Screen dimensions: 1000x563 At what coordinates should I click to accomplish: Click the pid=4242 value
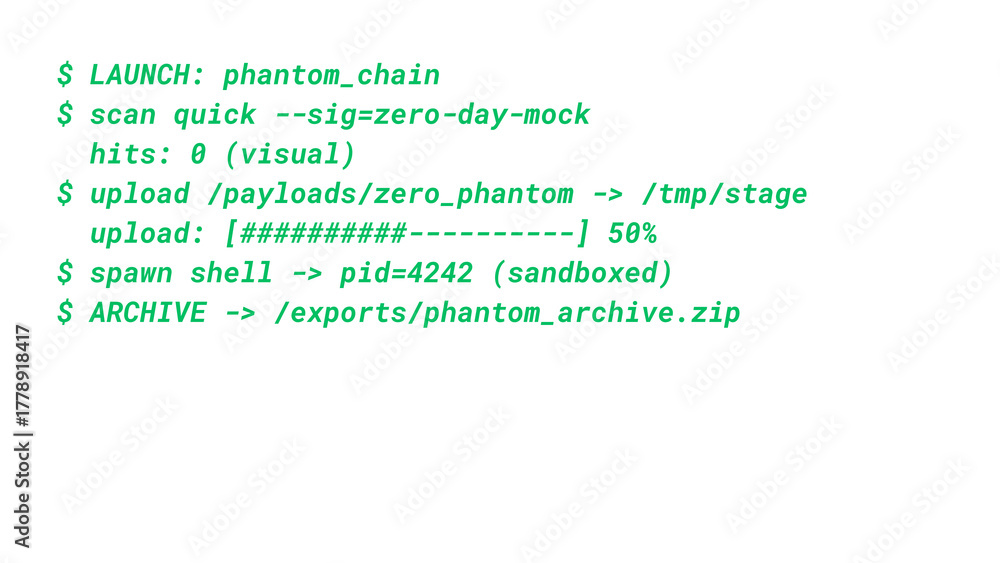[x=406, y=274]
